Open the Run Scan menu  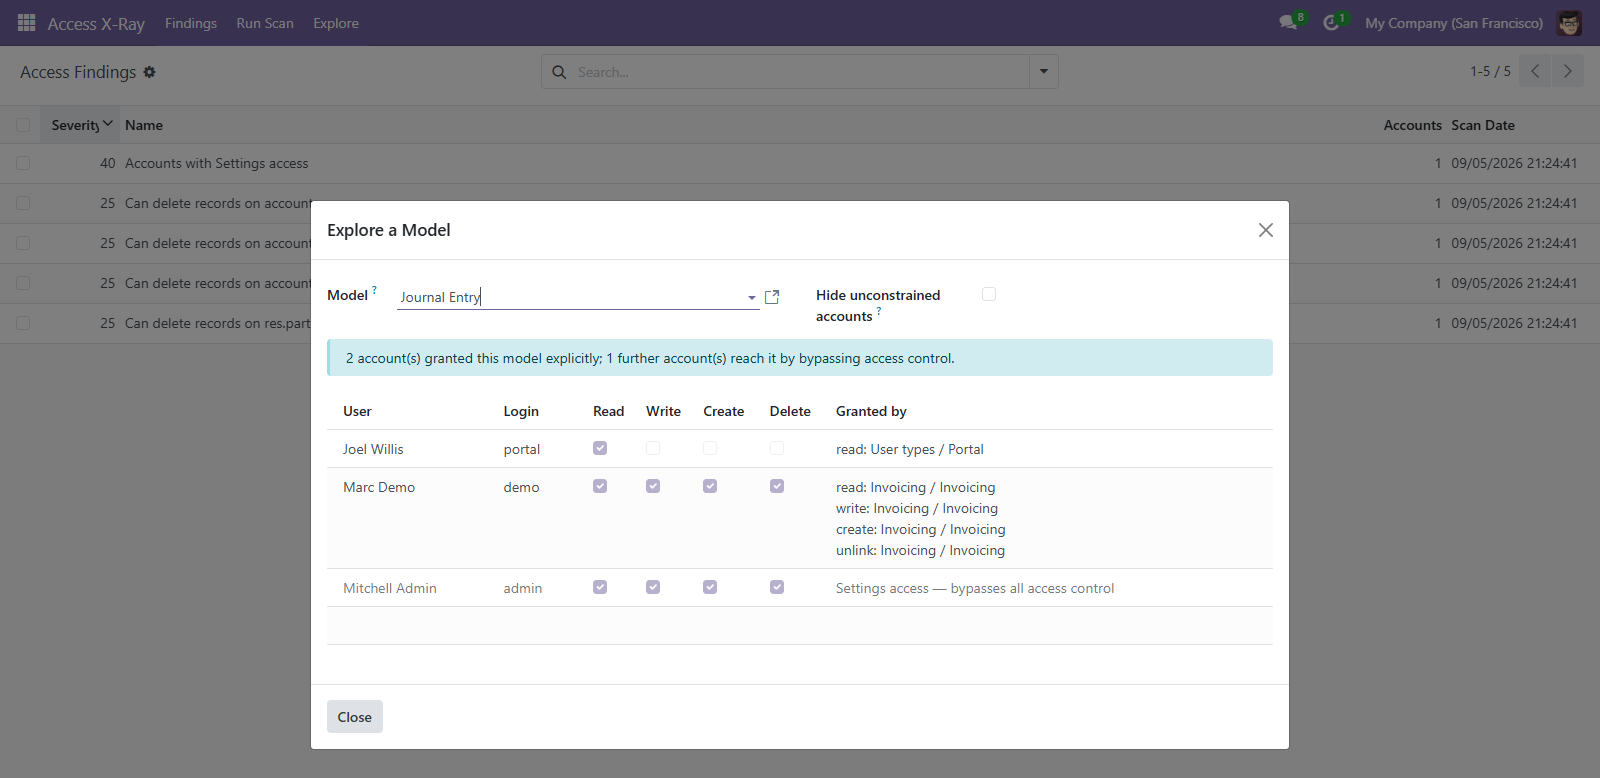pyautogui.click(x=265, y=23)
